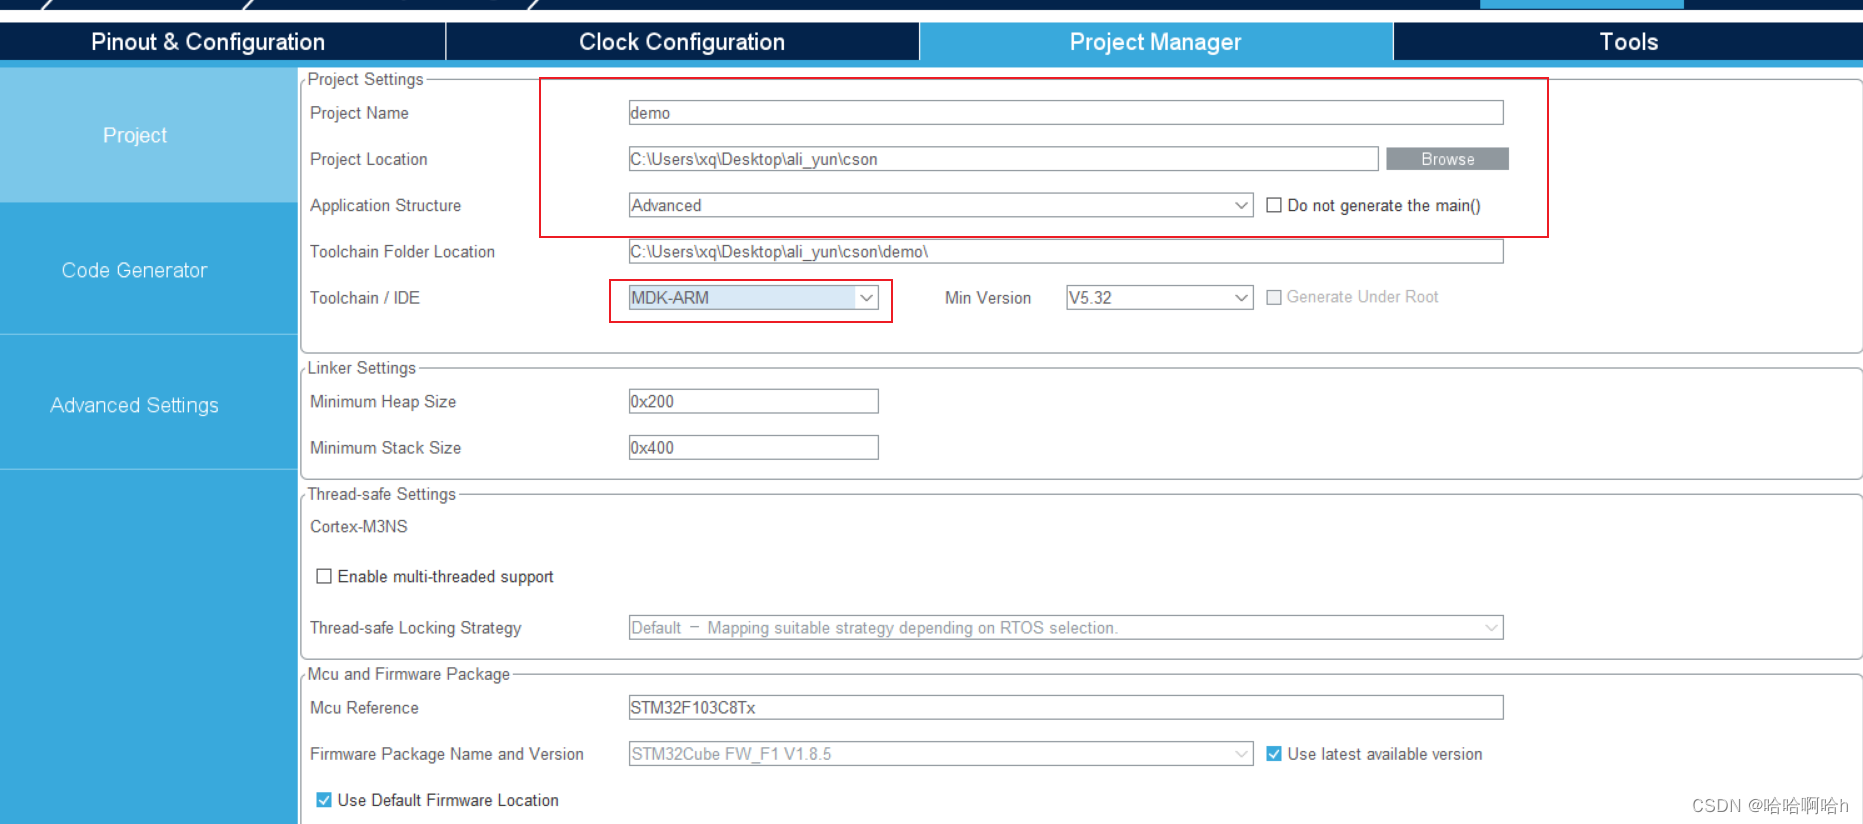Click the Minimum Heap Size field
The height and width of the screenshot is (824, 1863).
(753, 401)
